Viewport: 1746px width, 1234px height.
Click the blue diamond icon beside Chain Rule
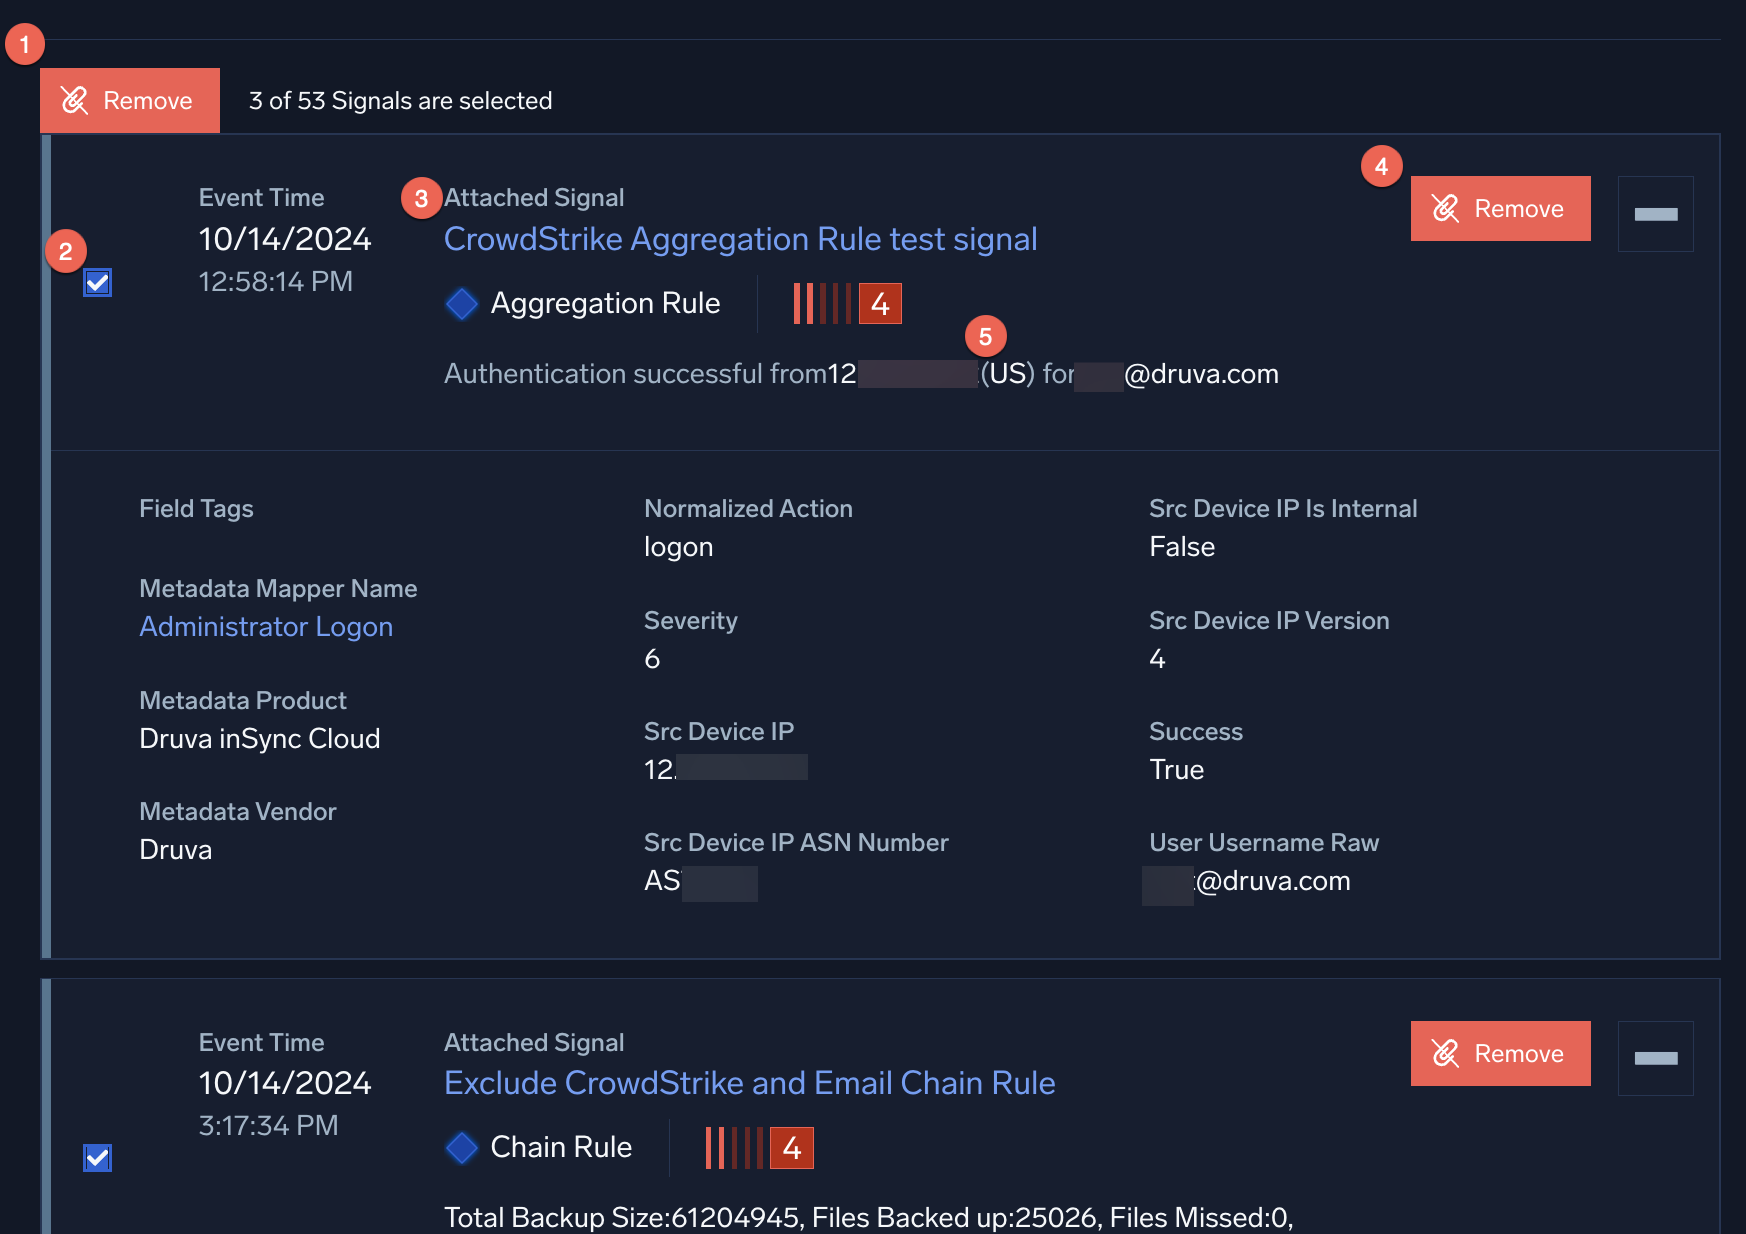[x=462, y=1147]
